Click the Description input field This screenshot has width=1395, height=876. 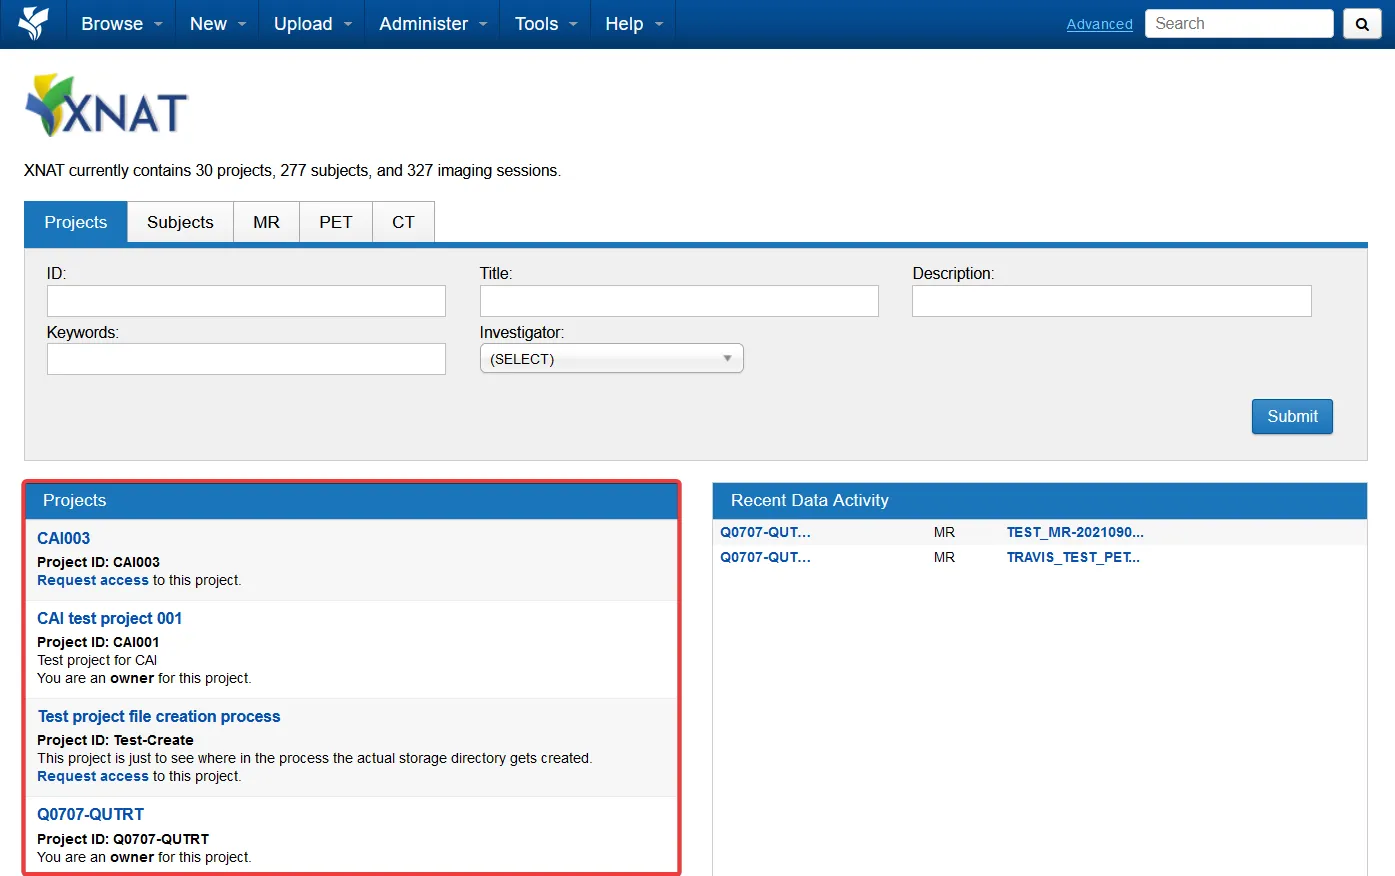(1111, 301)
